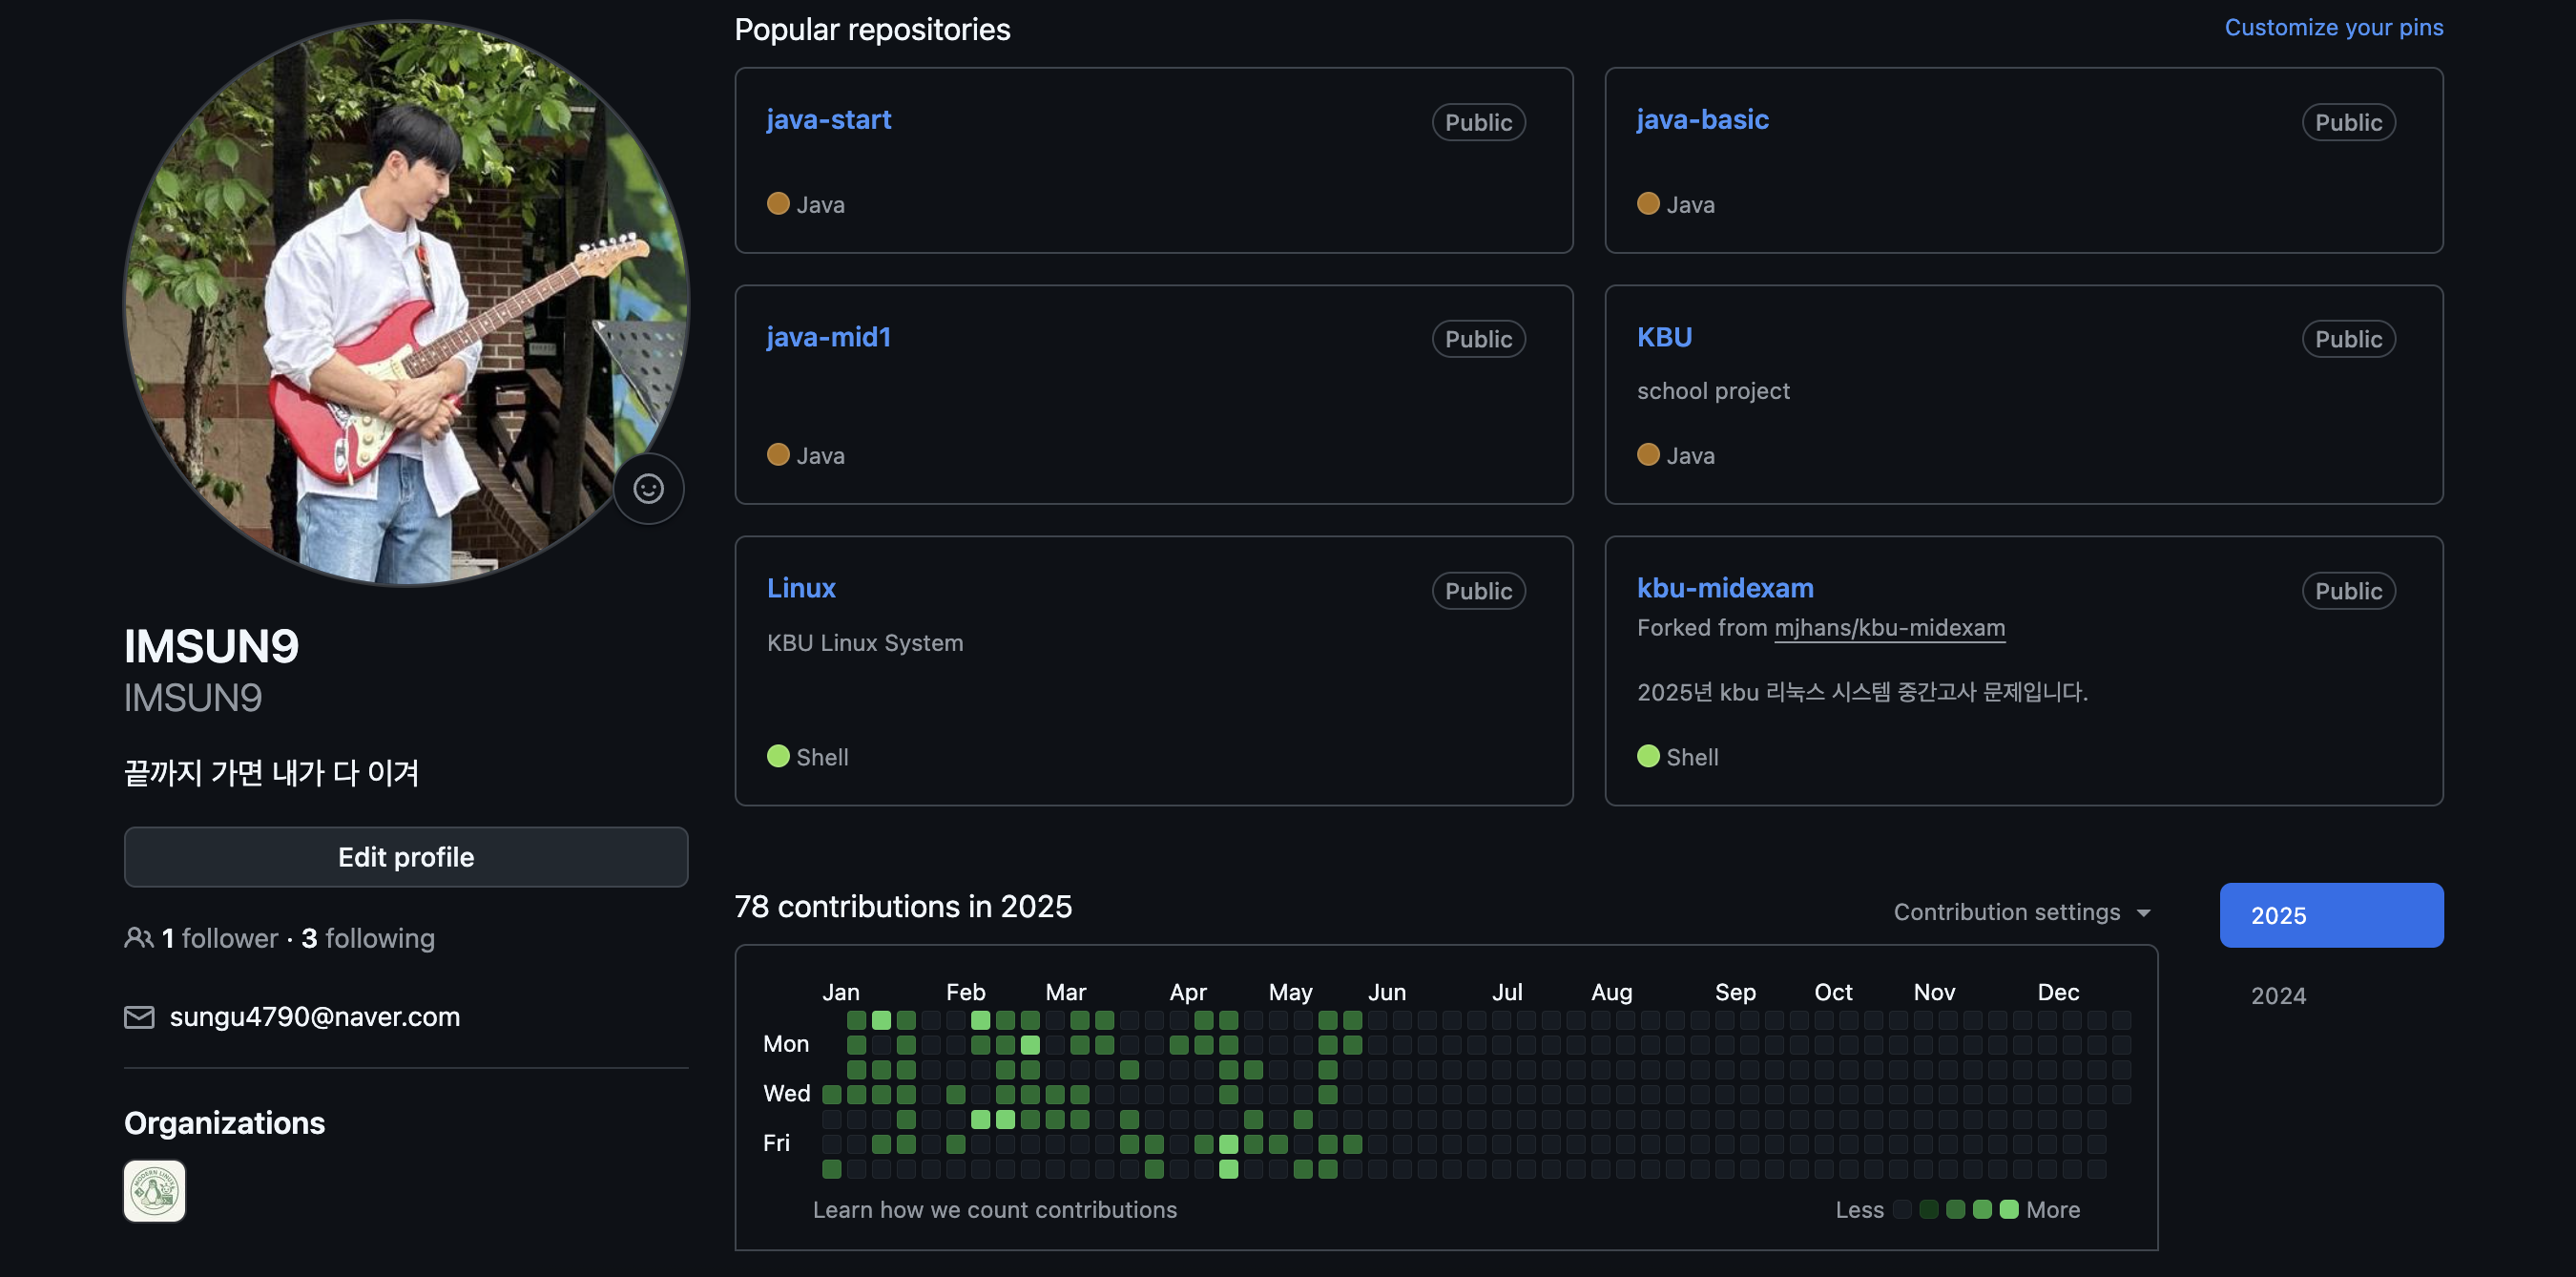Open the 3 following list

point(368,938)
